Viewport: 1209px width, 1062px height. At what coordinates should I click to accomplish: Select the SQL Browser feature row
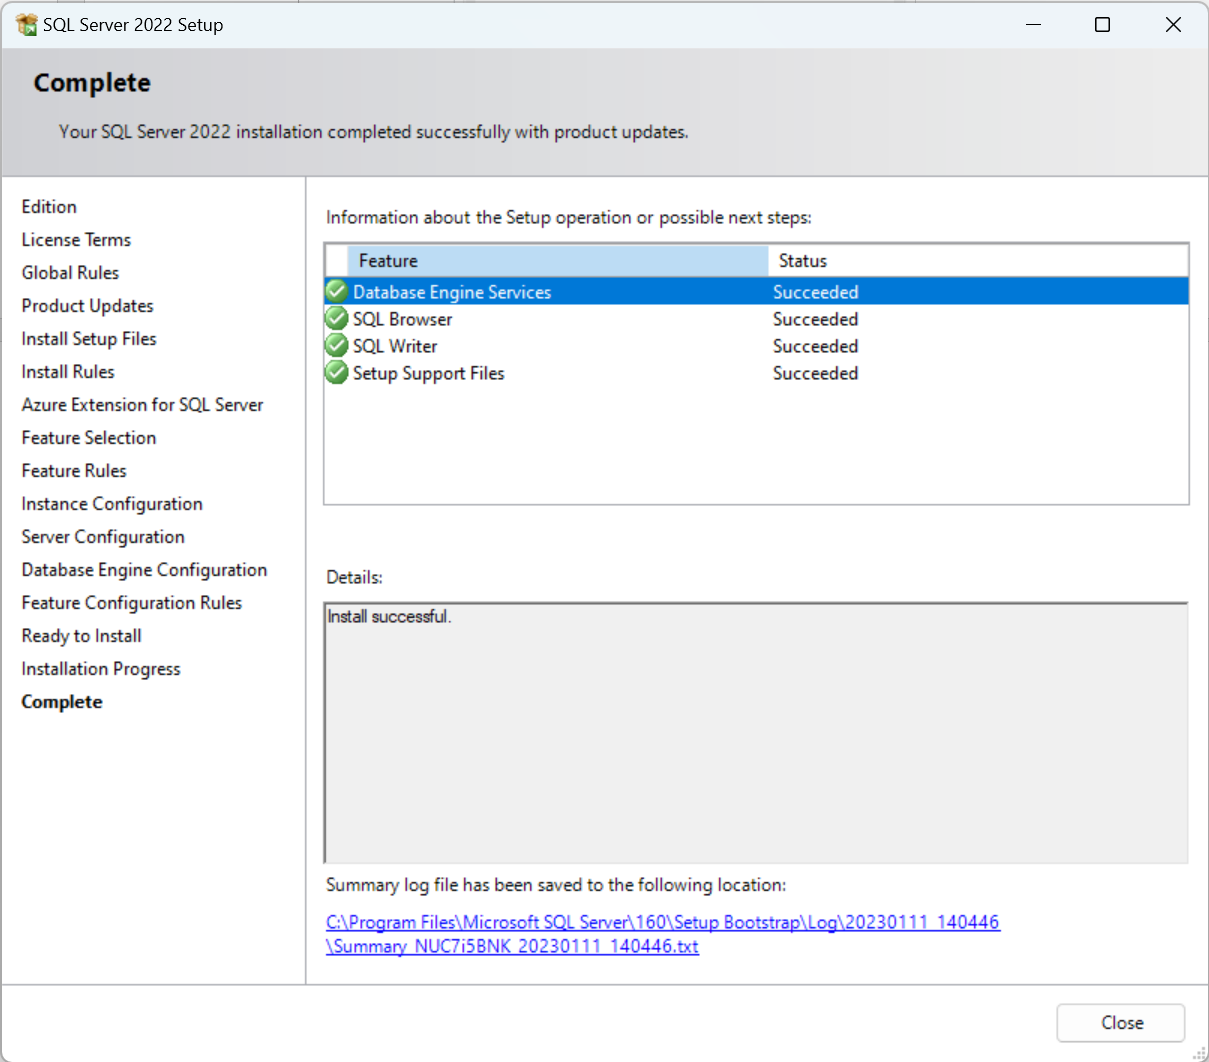[757, 319]
